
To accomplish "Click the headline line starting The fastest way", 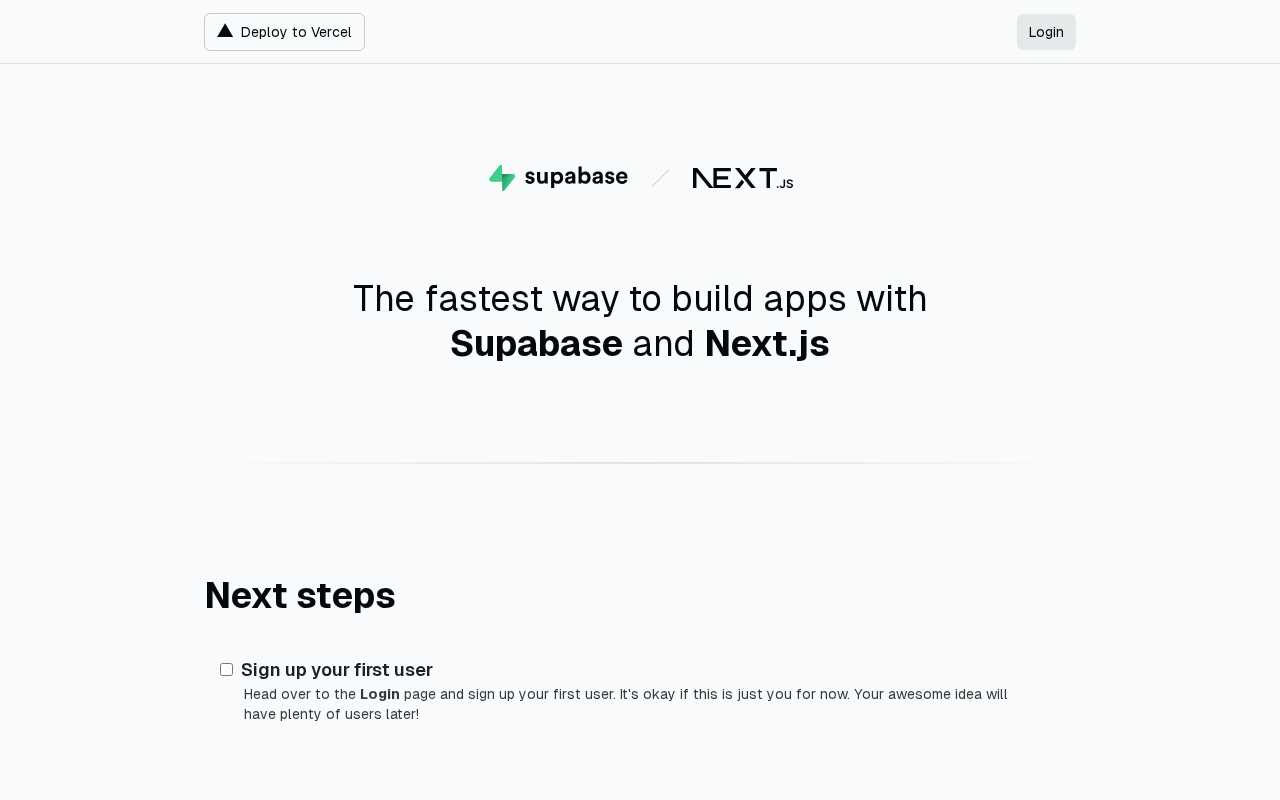I will pos(640,299).
